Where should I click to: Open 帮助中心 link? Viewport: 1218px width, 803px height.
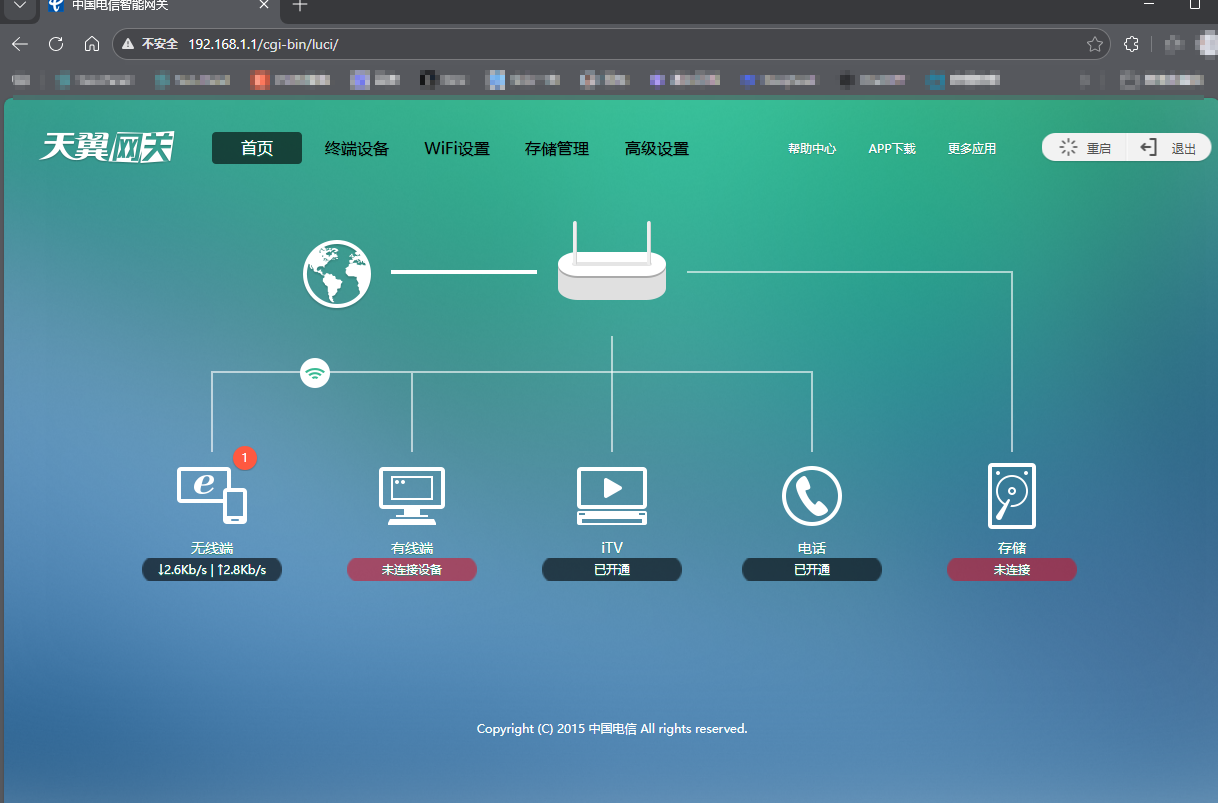[x=812, y=149]
